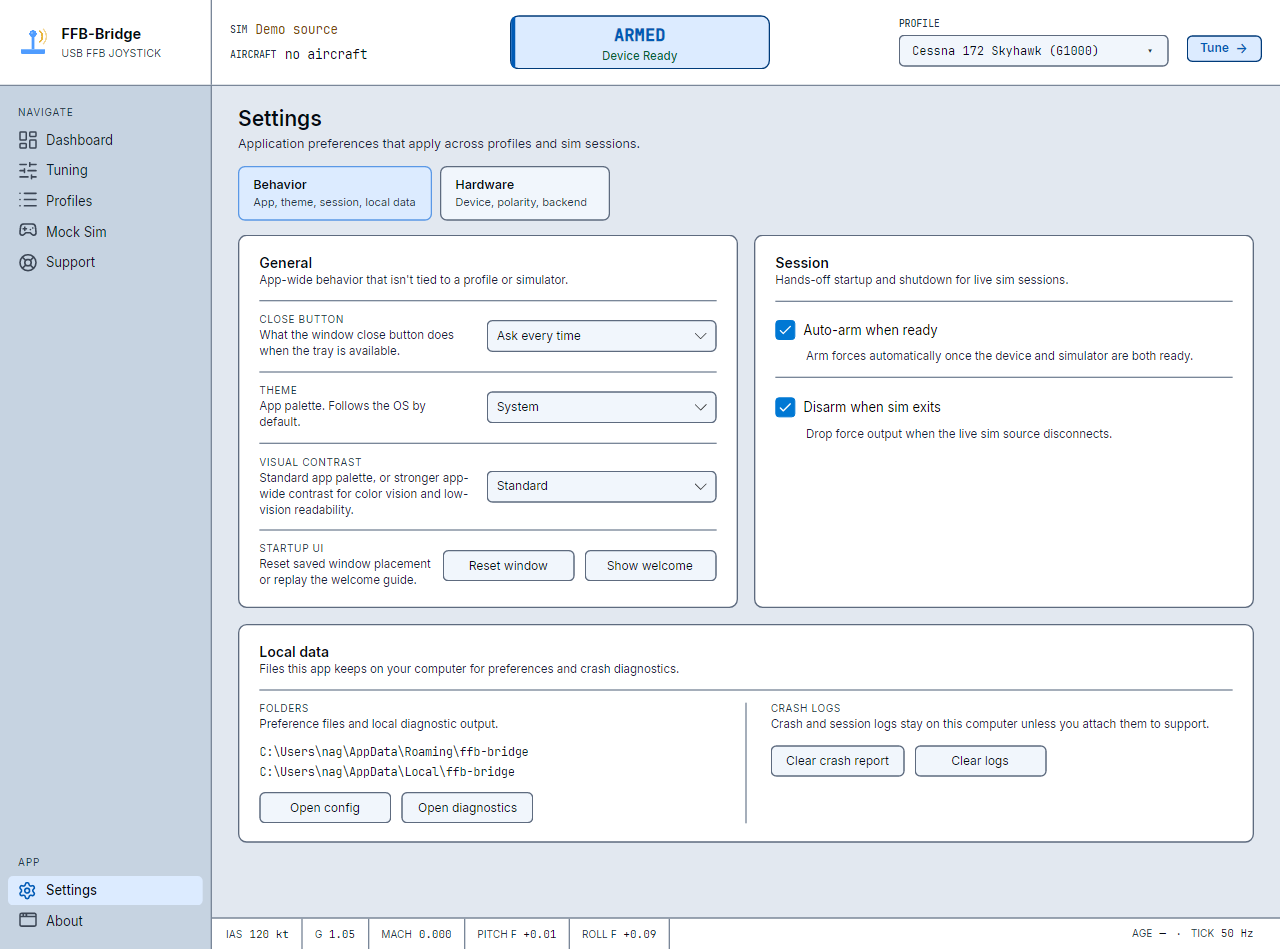
Task: Click the Settings gear icon in sidebar
Action: (x=28, y=890)
